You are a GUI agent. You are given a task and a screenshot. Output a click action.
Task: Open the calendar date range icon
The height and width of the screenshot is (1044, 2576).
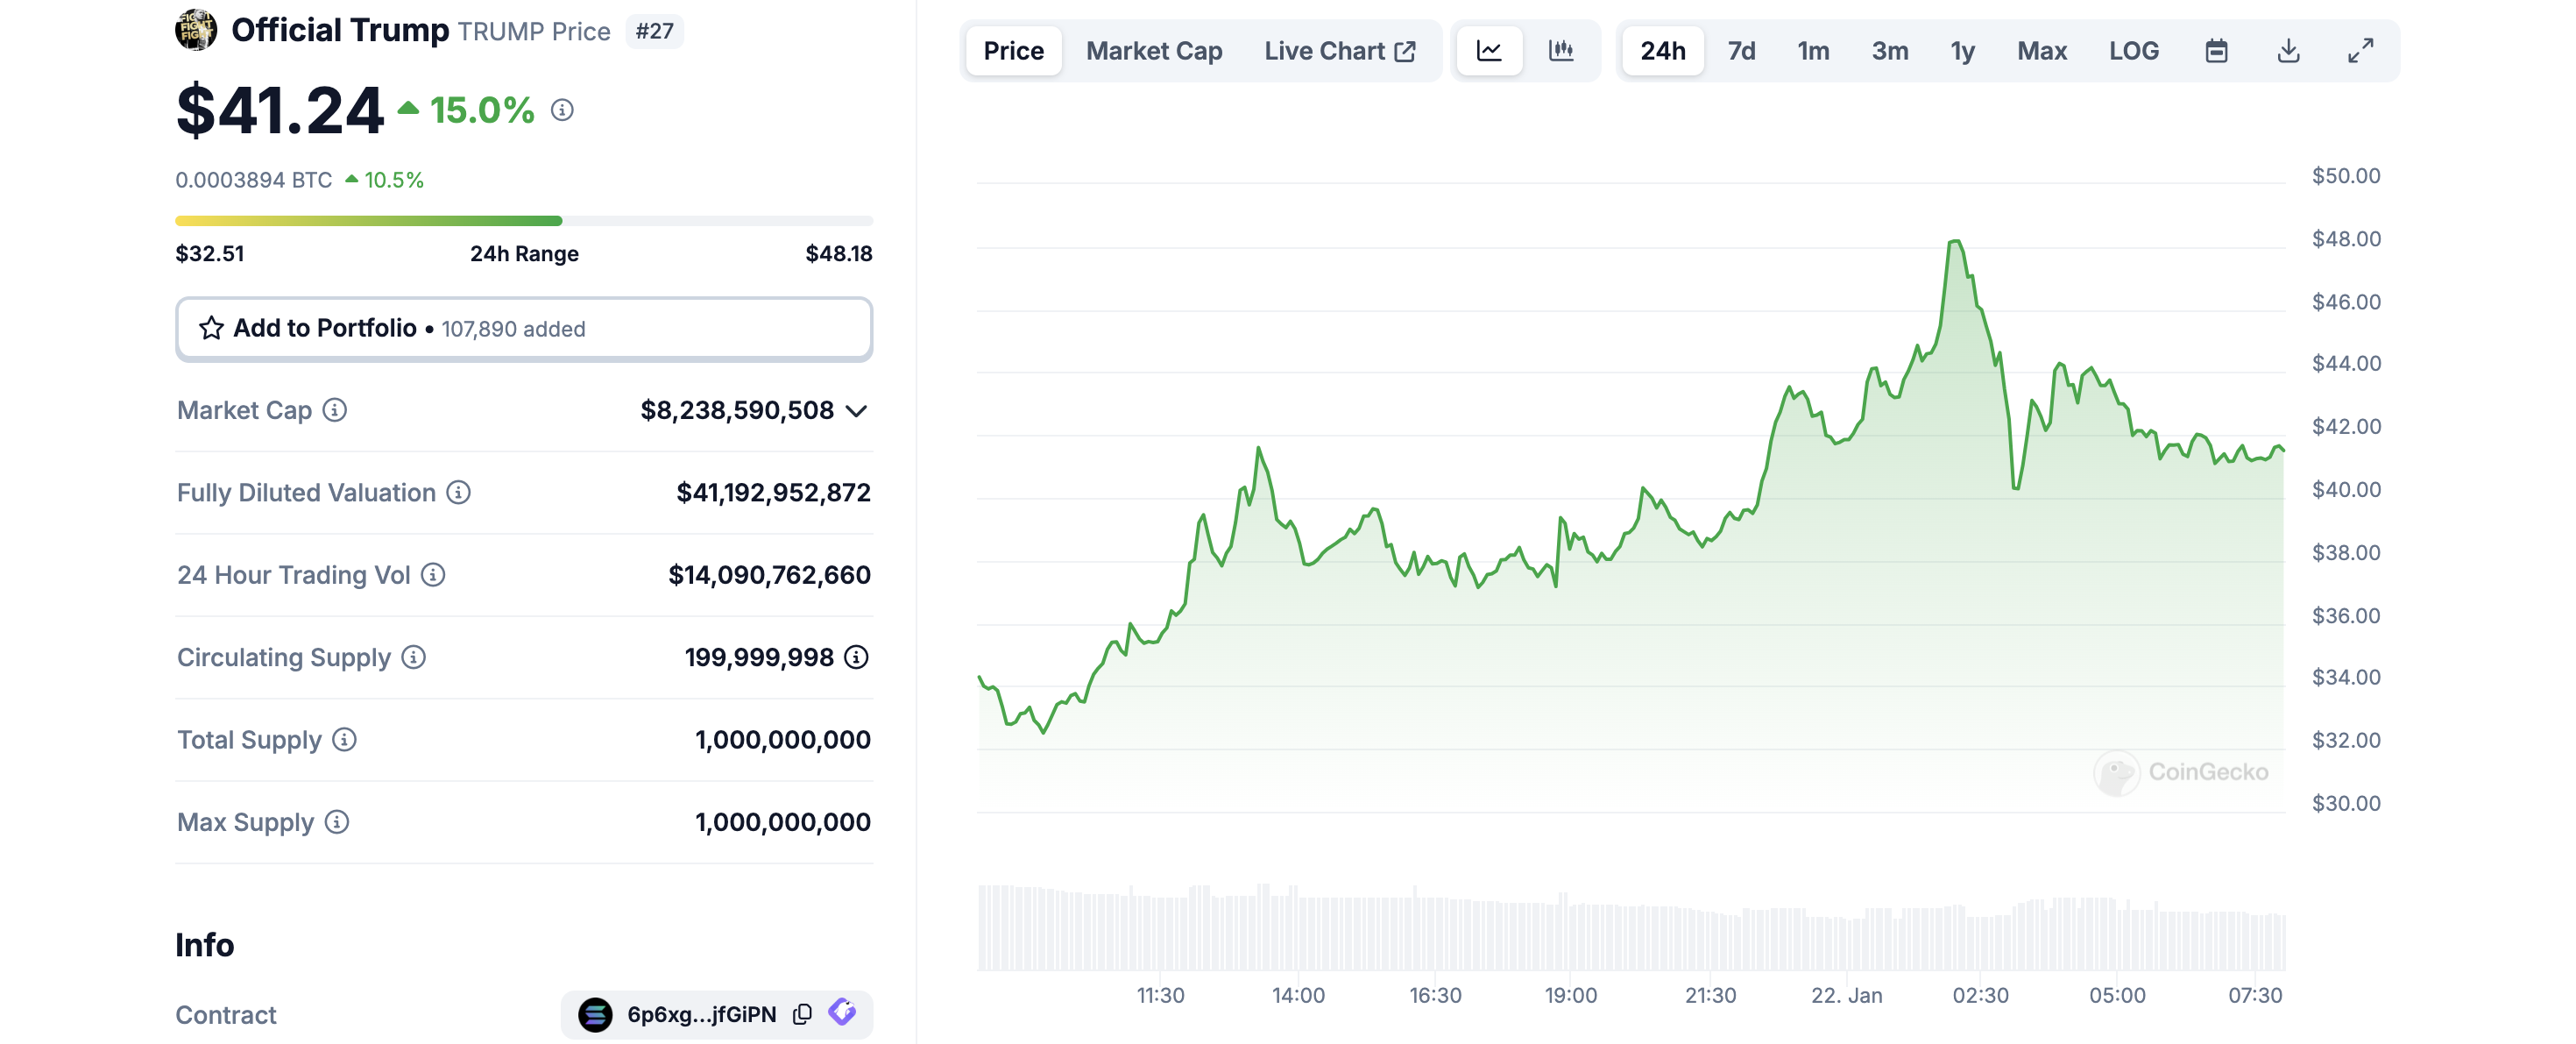(2216, 50)
